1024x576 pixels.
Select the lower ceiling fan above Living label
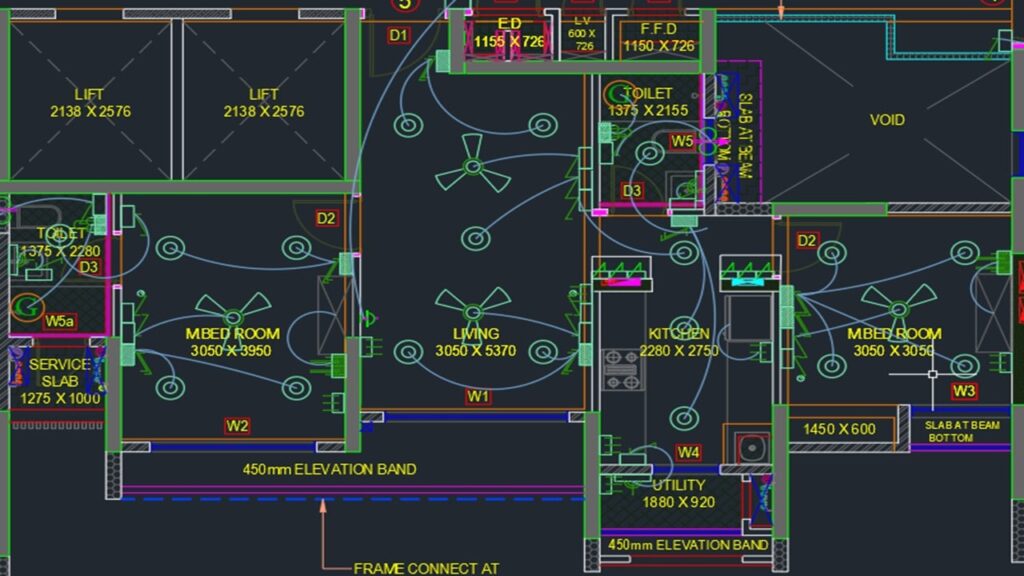(473, 304)
